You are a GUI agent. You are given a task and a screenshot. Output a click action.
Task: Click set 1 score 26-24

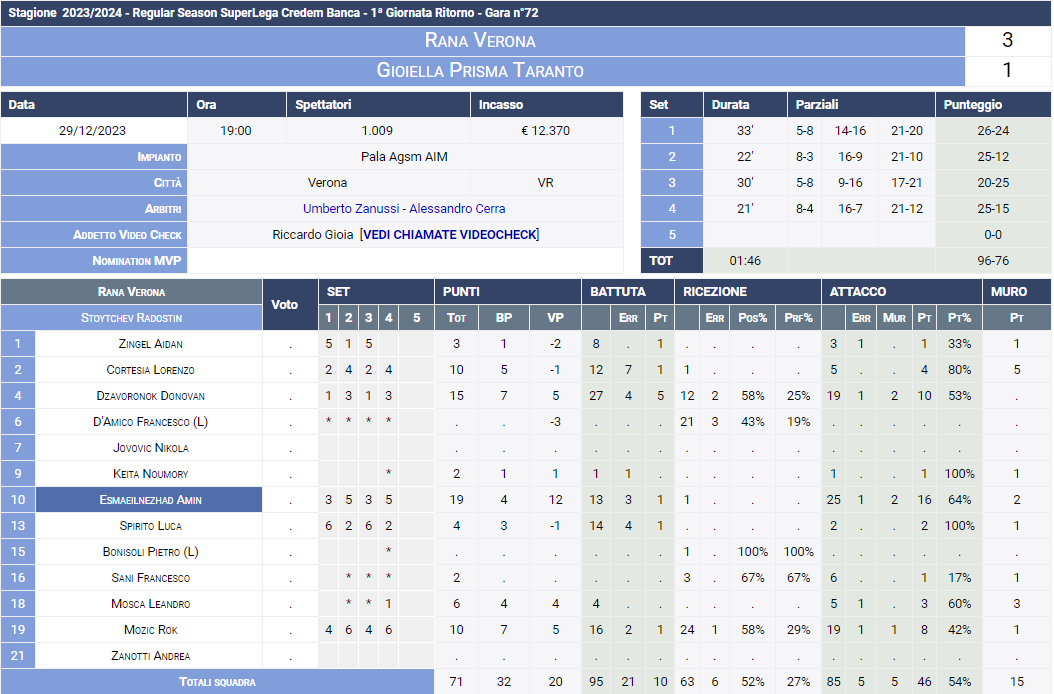pyautogui.click(x=993, y=130)
